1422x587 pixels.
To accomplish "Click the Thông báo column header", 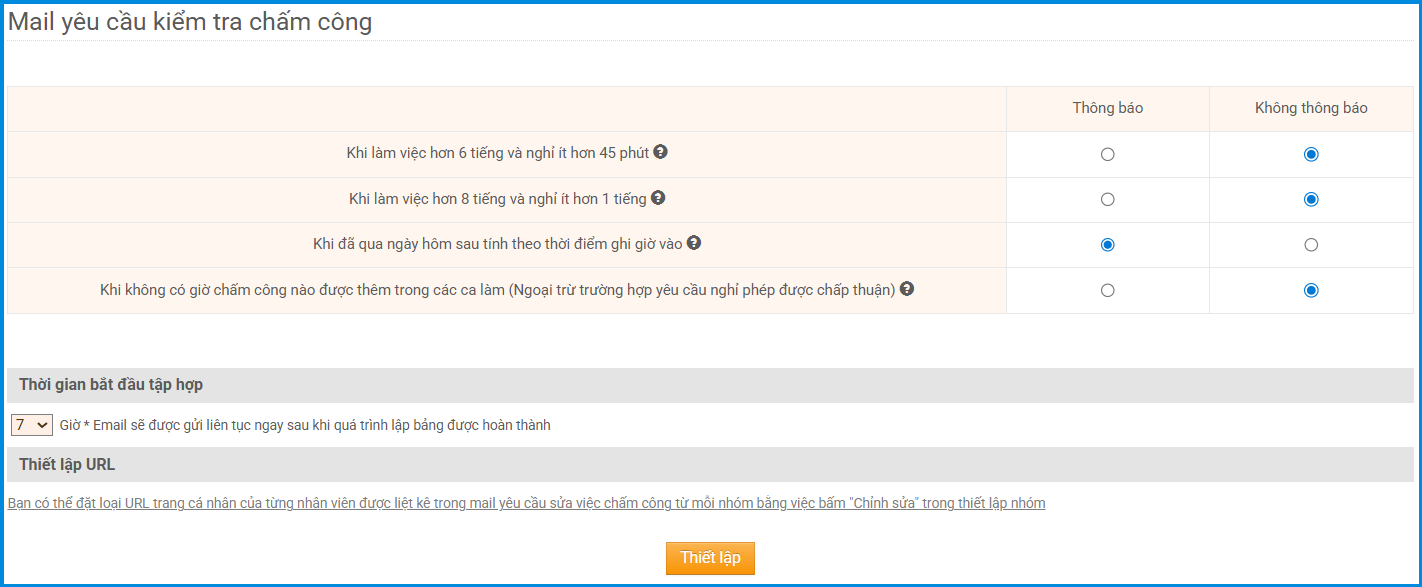I will [x=1107, y=108].
